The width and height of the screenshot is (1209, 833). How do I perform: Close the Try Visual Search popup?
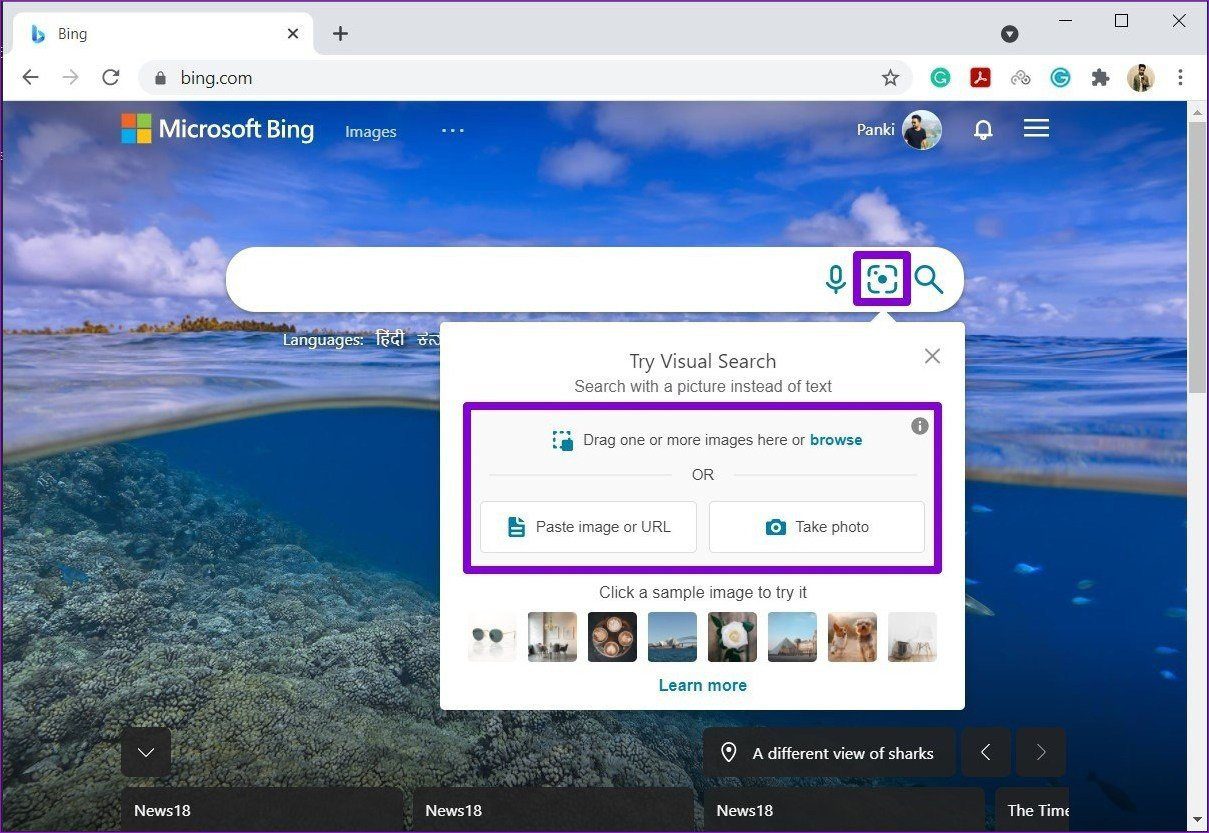932,356
